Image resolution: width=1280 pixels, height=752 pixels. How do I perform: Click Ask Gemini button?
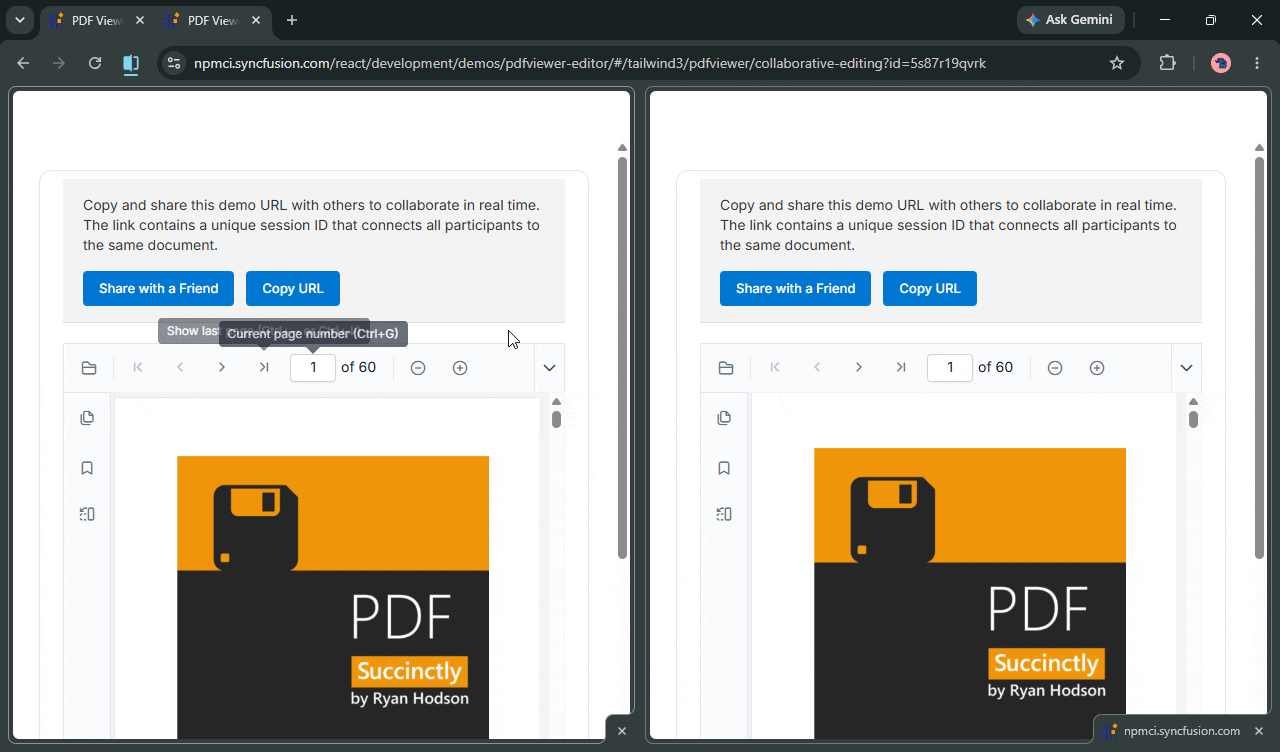coord(1070,20)
